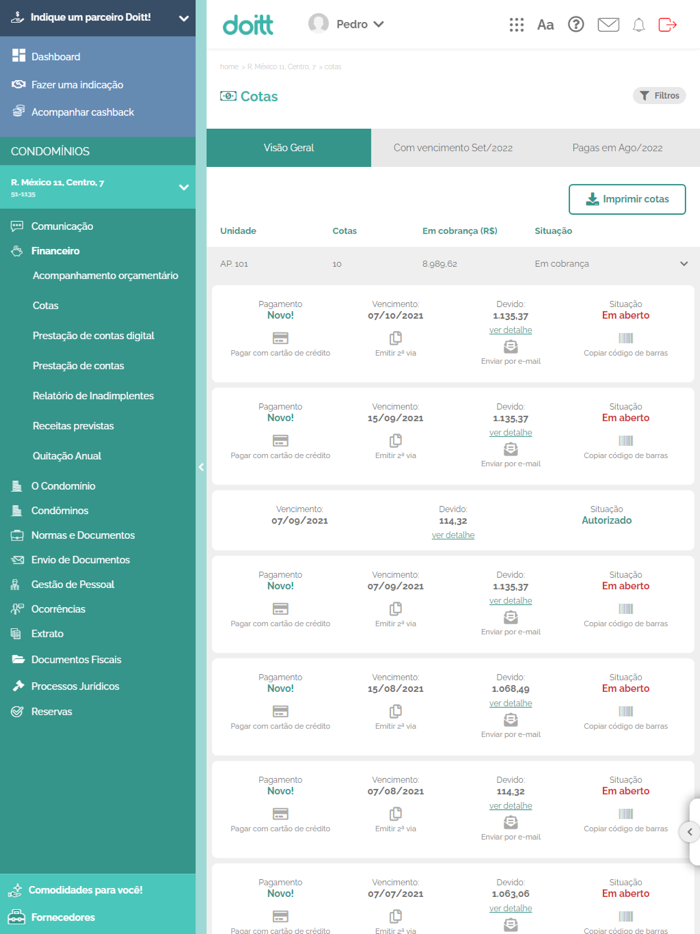700x934 pixels.
Task: Click home breadcrumb link
Action: [229, 67]
